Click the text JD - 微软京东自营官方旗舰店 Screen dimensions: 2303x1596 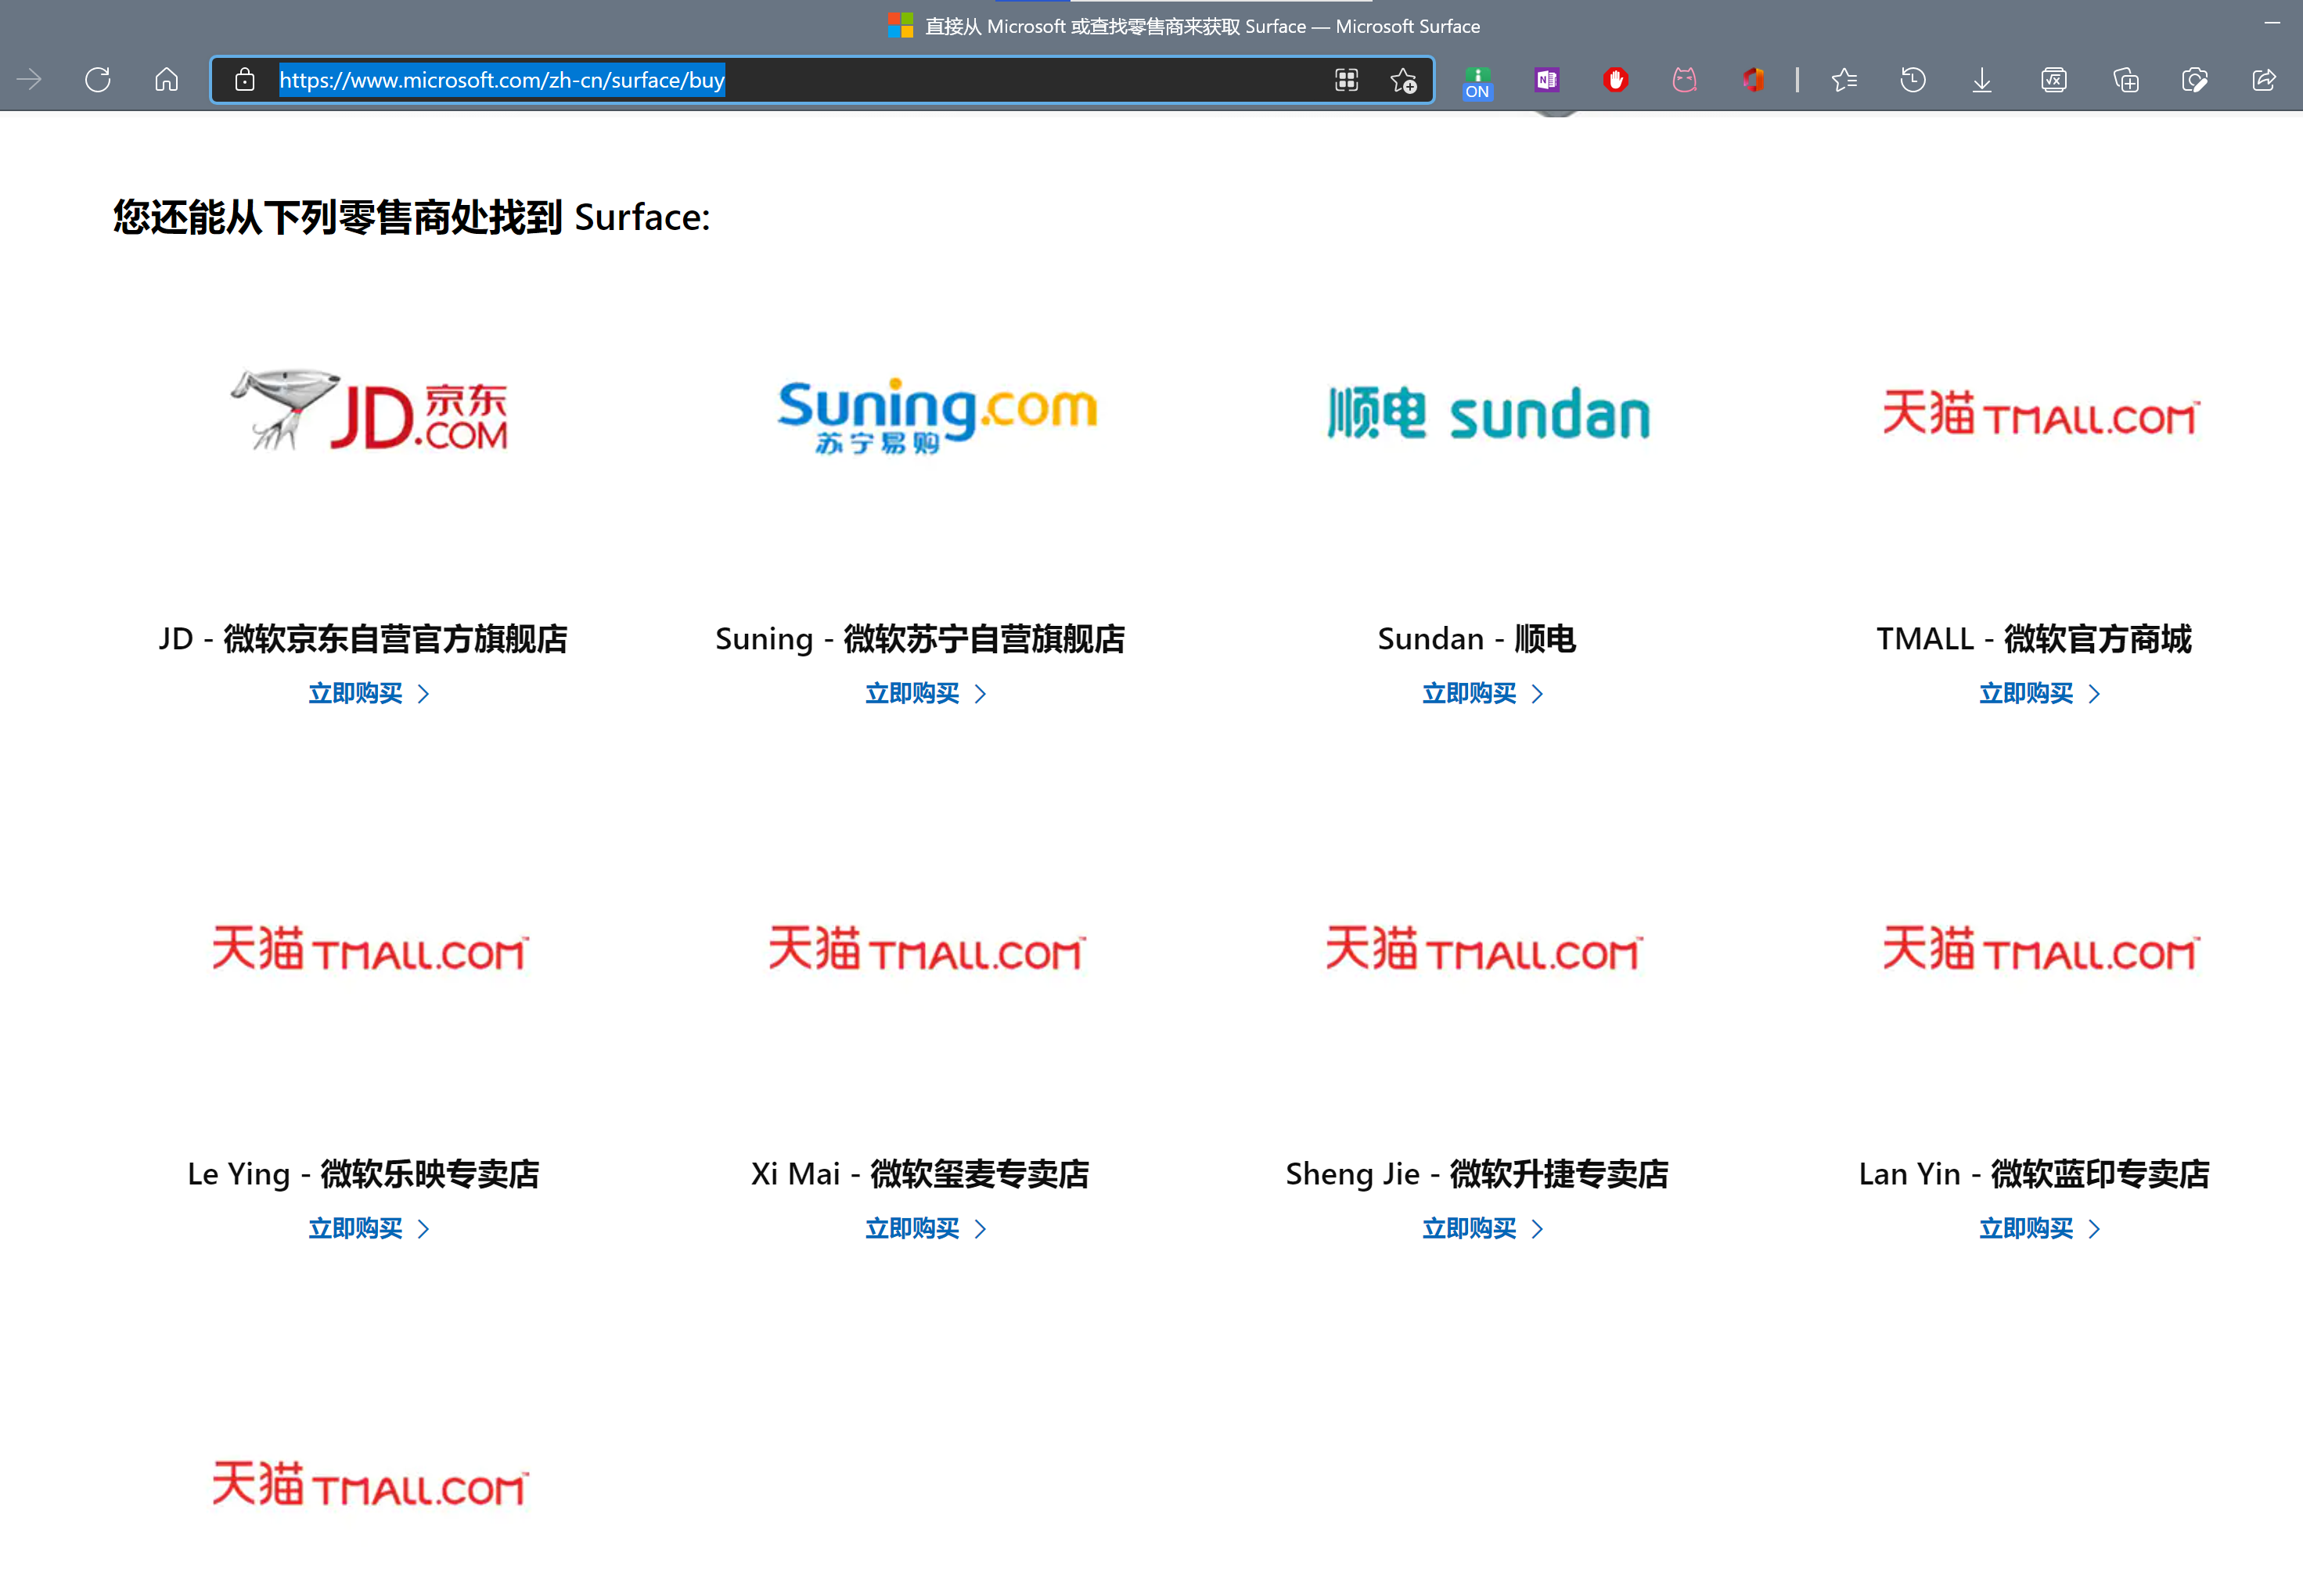(363, 639)
